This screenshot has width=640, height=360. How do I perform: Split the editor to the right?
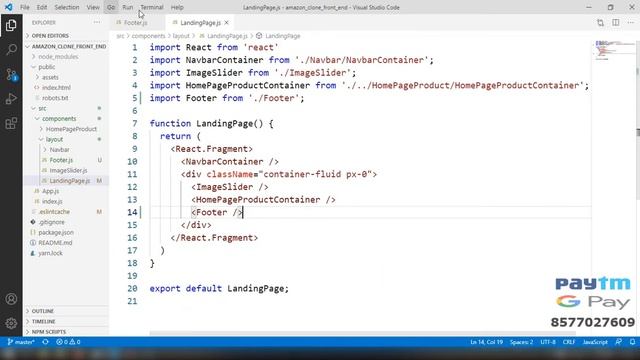(x=616, y=23)
